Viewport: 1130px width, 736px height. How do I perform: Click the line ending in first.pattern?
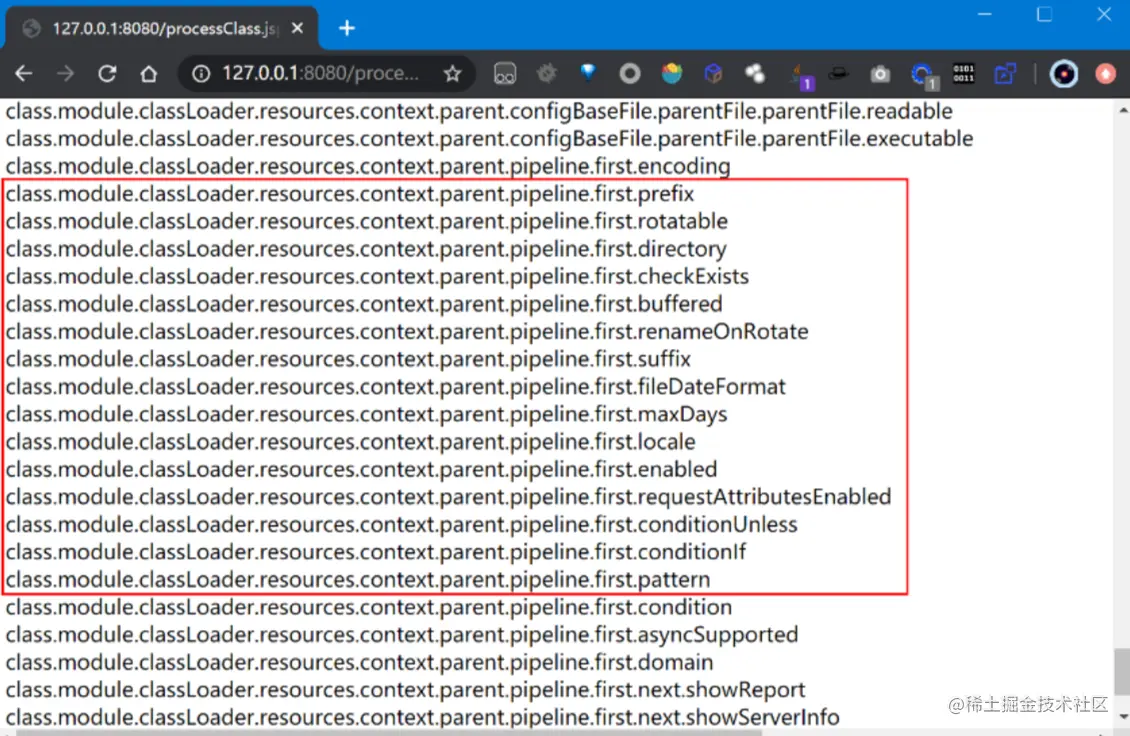click(357, 580)
